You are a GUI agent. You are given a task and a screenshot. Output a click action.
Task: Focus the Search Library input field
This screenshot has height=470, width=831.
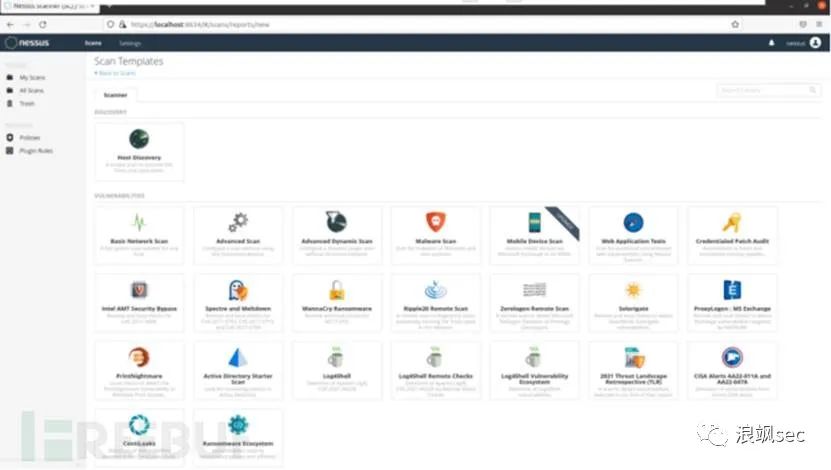coord(769,91)
